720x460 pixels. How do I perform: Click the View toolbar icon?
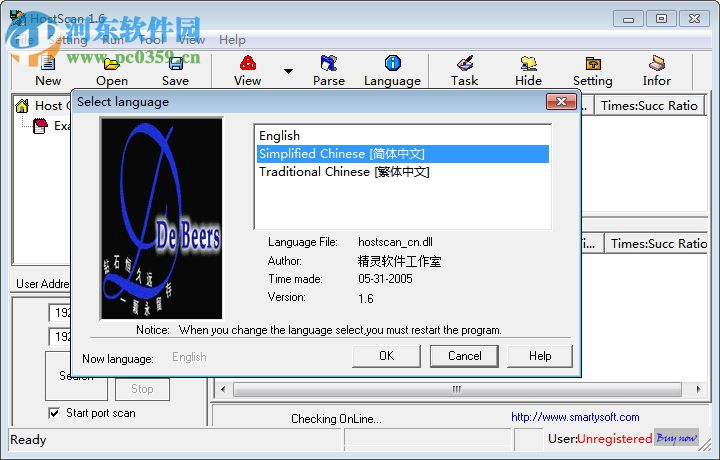click(x=248, y=71)
